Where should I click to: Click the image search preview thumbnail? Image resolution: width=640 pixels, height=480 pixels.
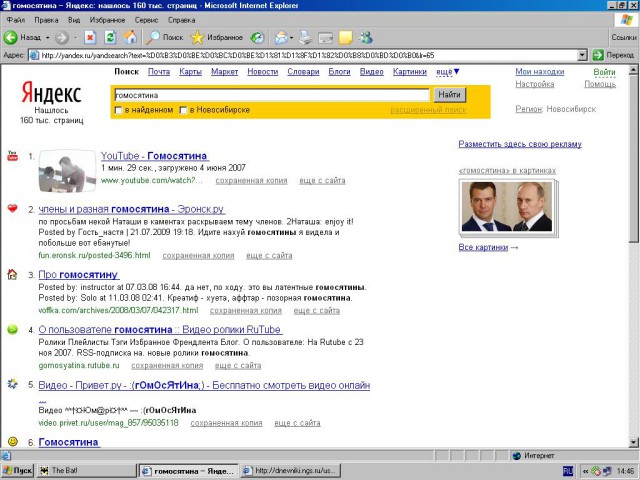click(x=507, y=207)
